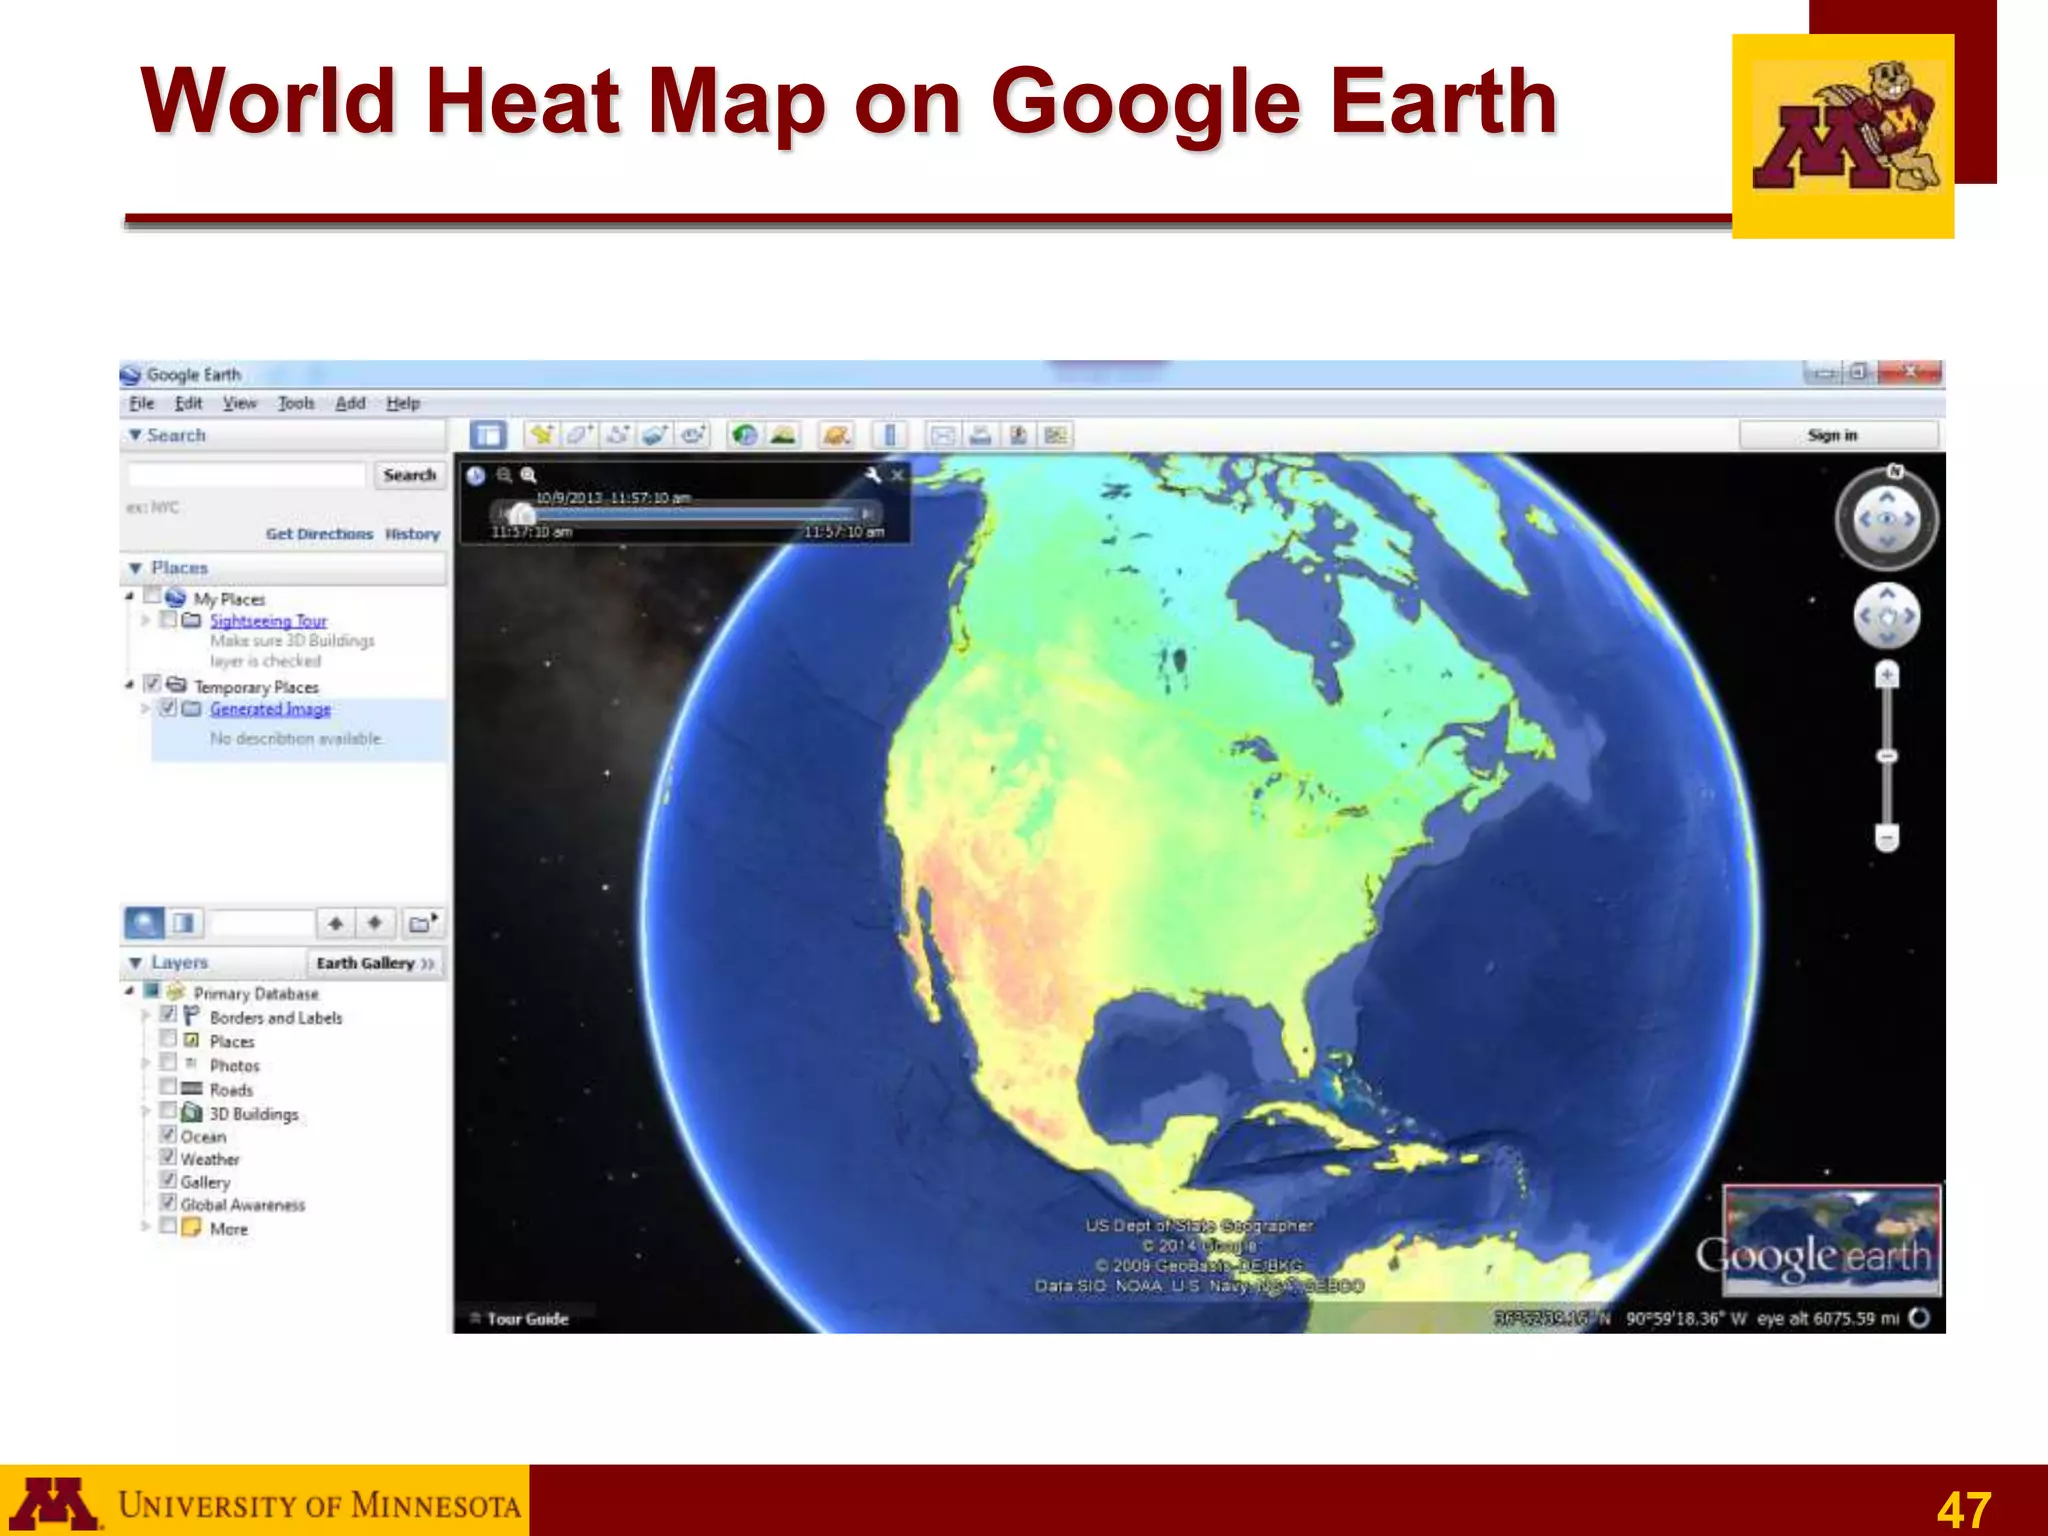This screenshot has width=2048, height=1536.
Task: Click the Search button
Action: point(410,475)
